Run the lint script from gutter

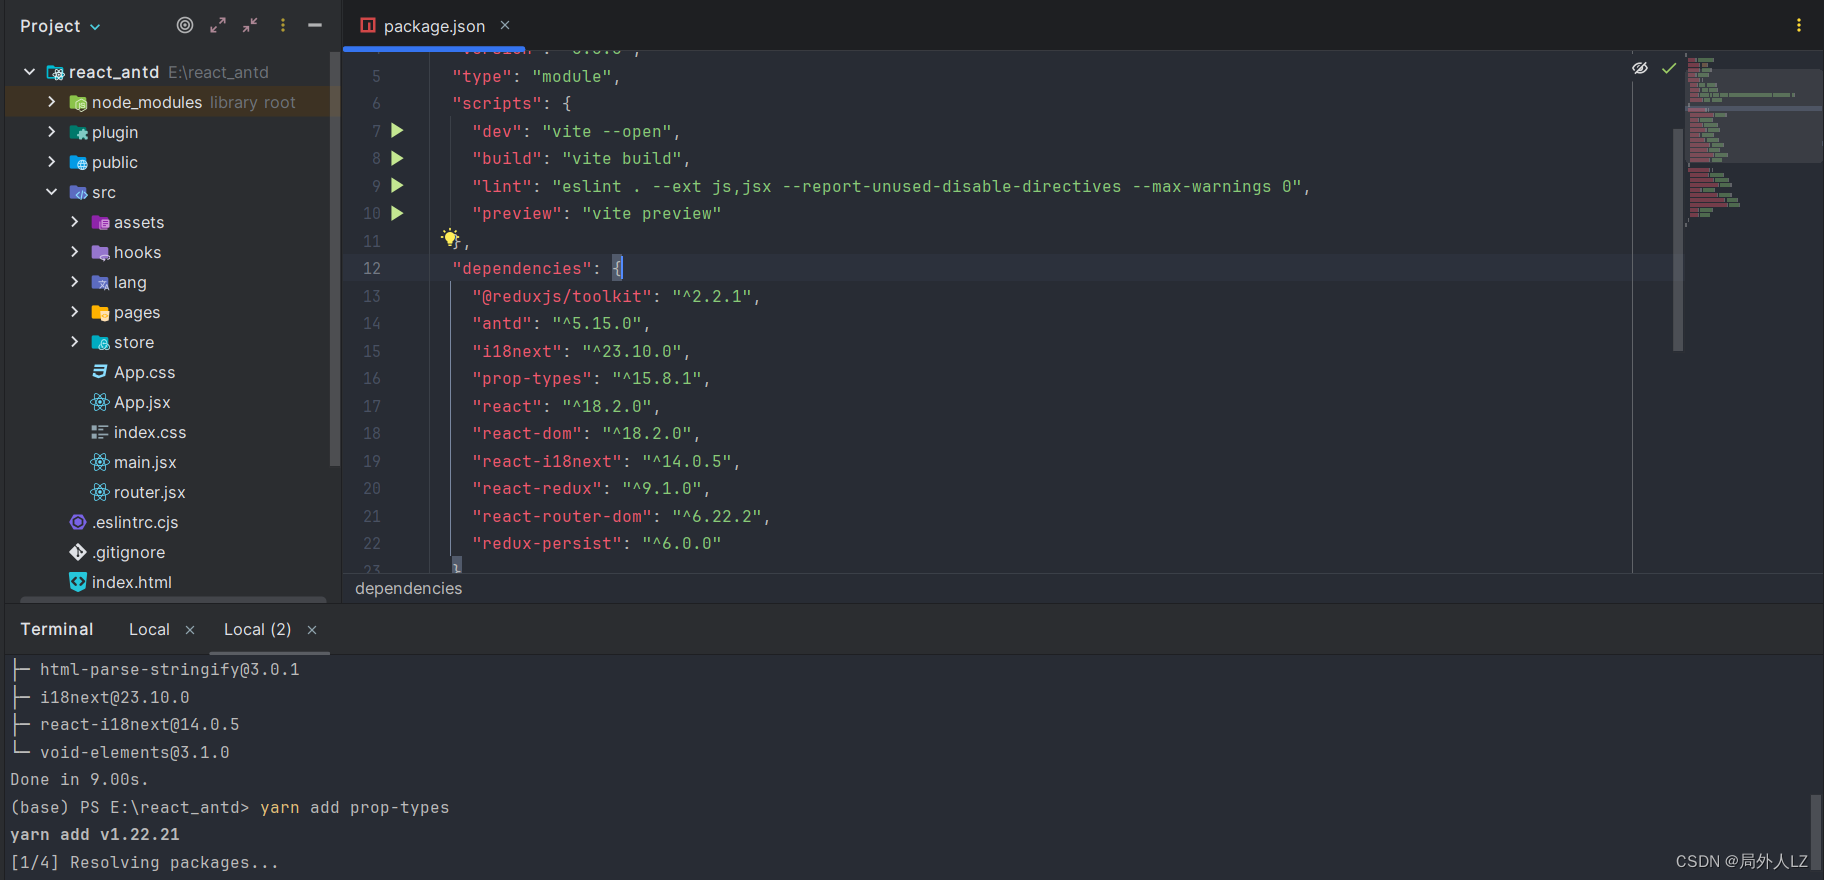(x=397, y=185)
